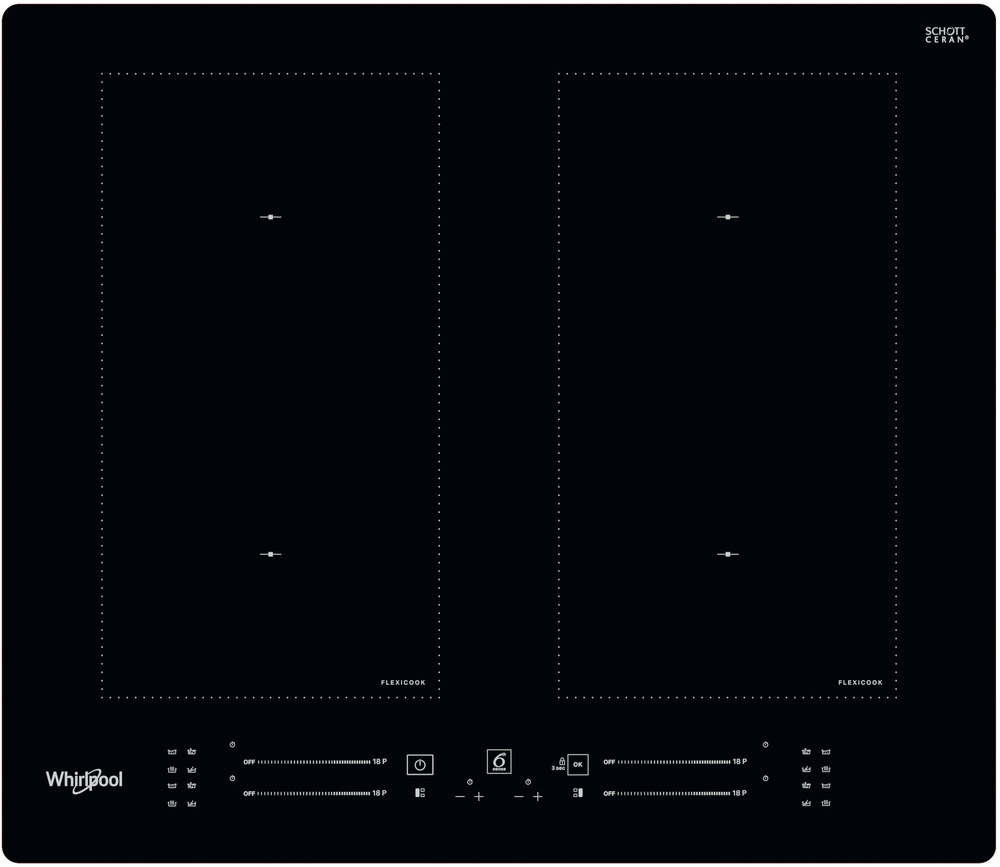Screen dimensions: 1000x867
Task: Tap the right plus touch control
Action: pos(538,796)
